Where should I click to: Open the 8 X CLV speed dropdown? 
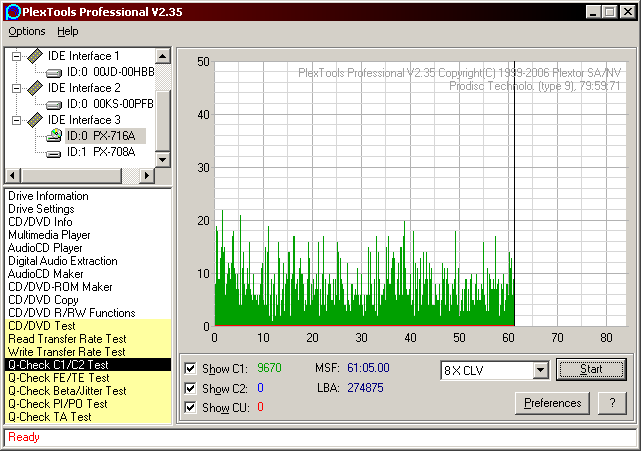click(x=540, y=370)
